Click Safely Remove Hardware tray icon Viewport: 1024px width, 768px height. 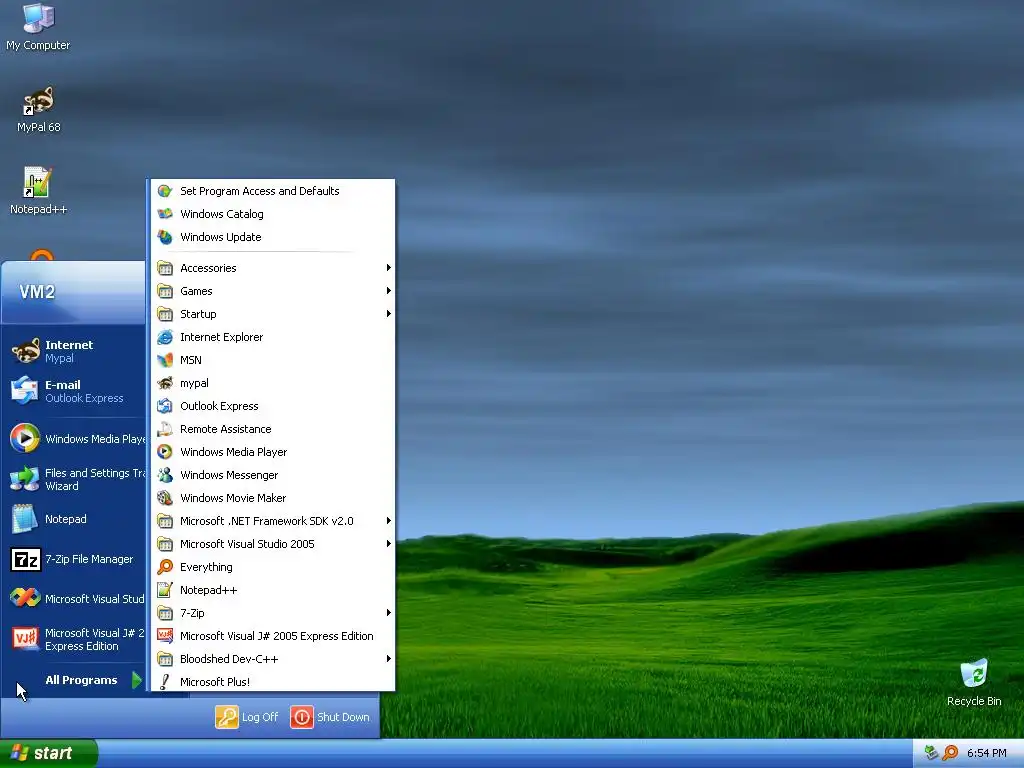931,753
